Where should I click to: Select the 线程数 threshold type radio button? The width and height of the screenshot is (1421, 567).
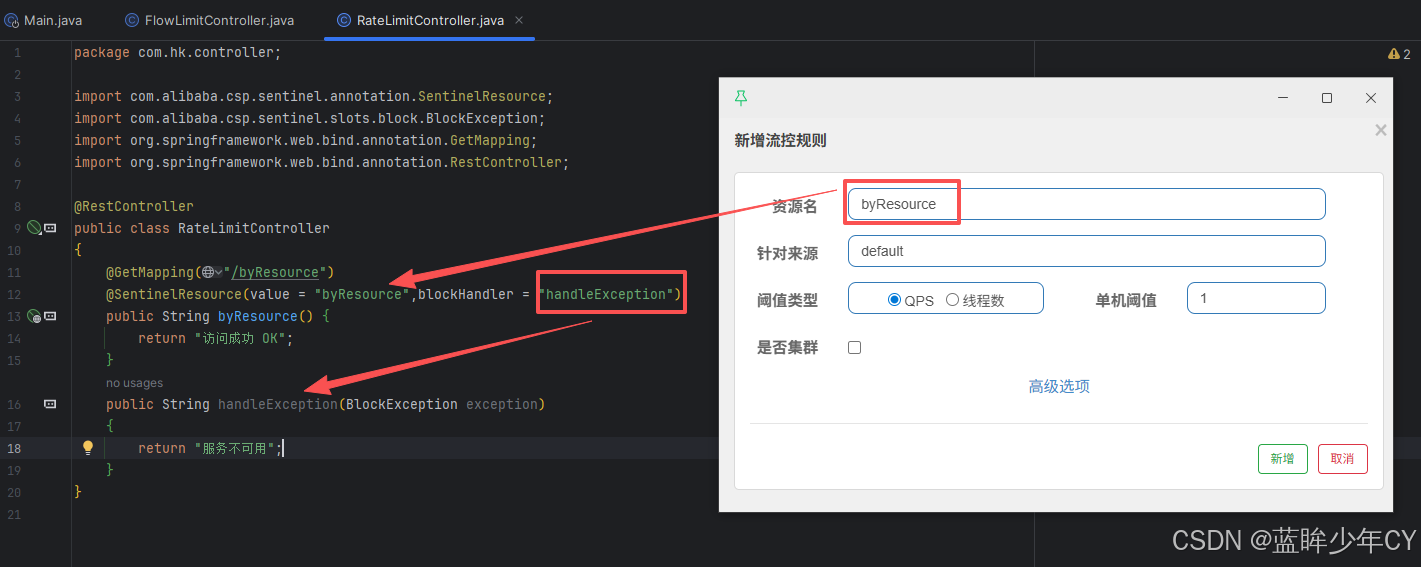[952, 299]
